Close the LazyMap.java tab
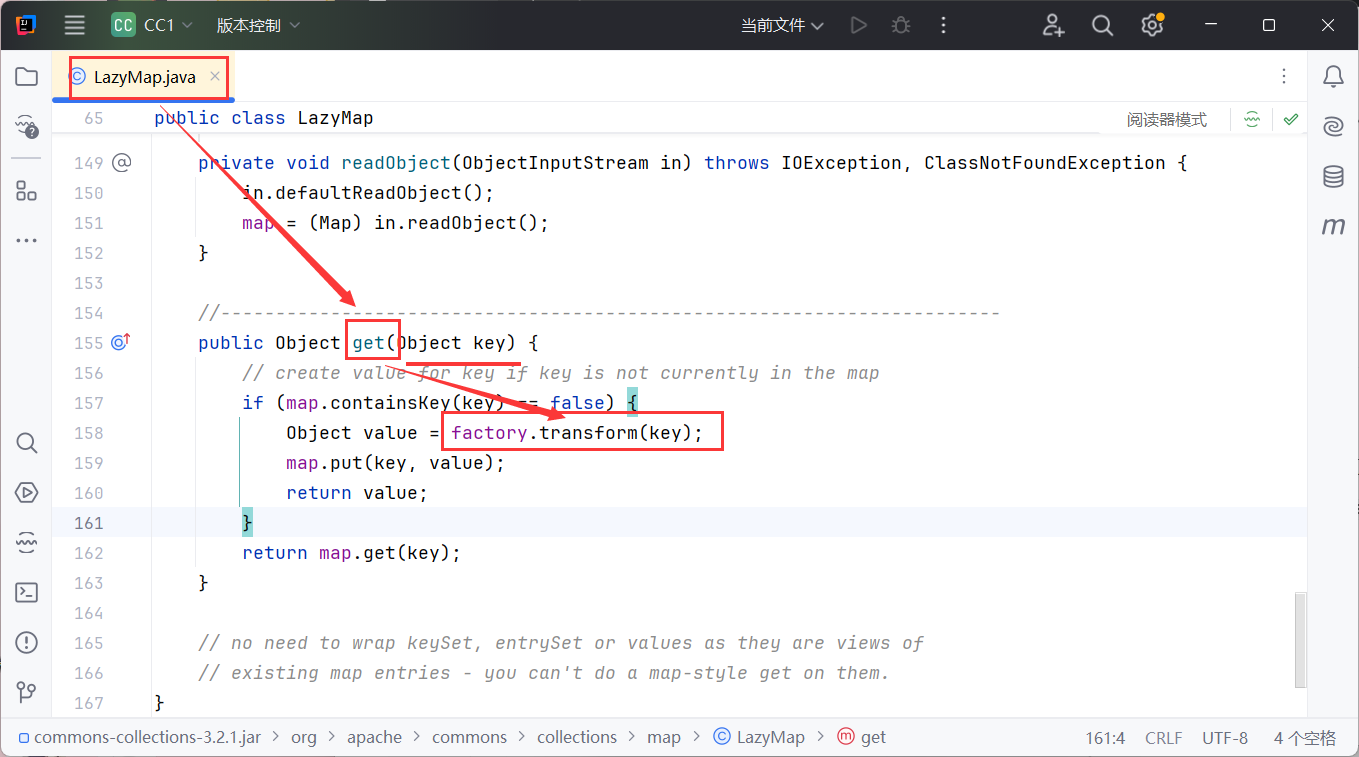 click(x=215, y=76)
